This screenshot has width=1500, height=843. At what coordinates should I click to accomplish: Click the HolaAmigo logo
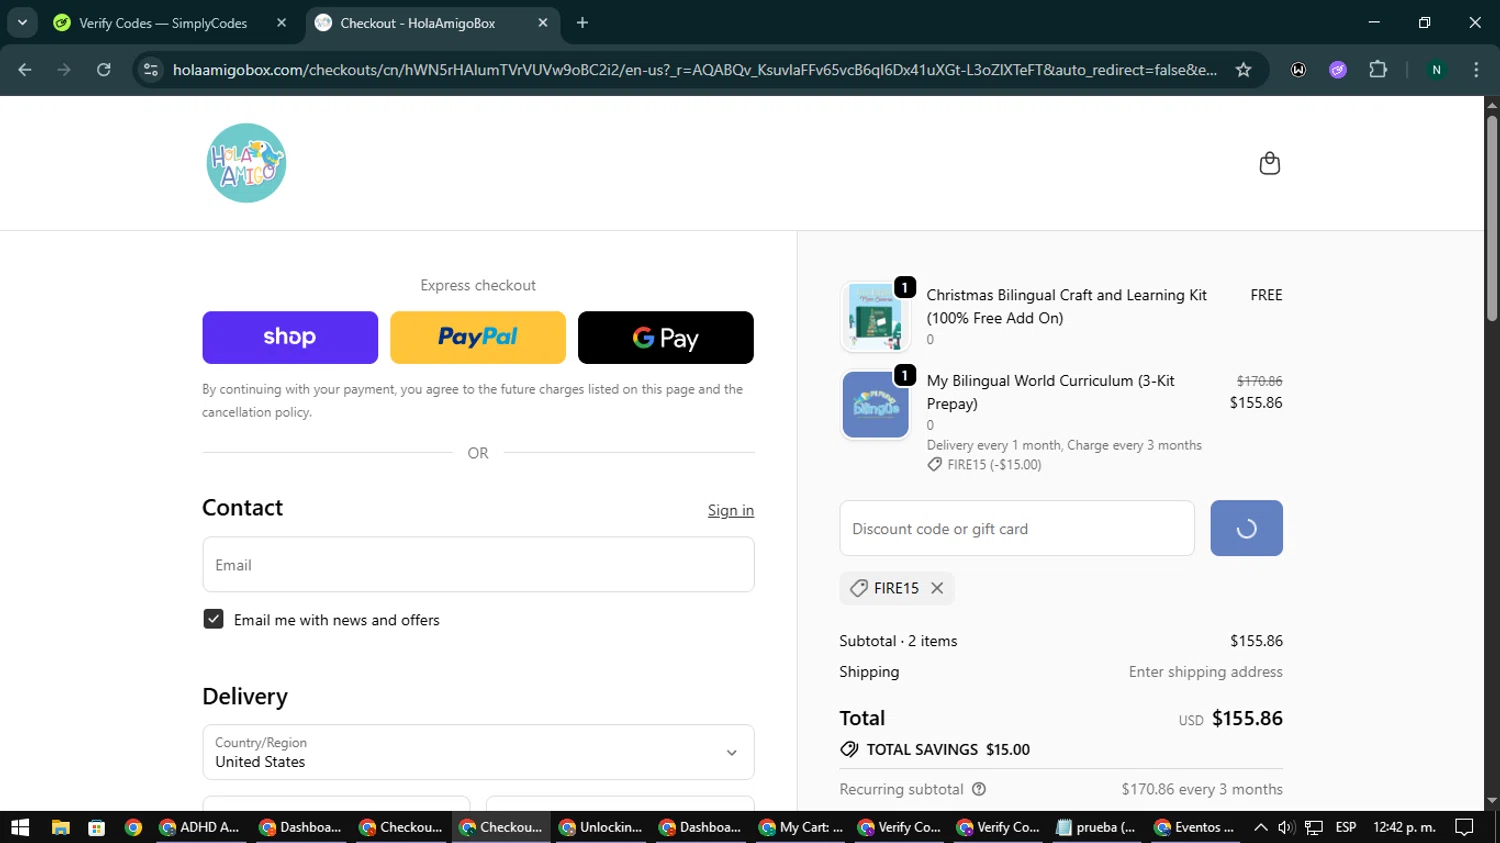[246, 163]
